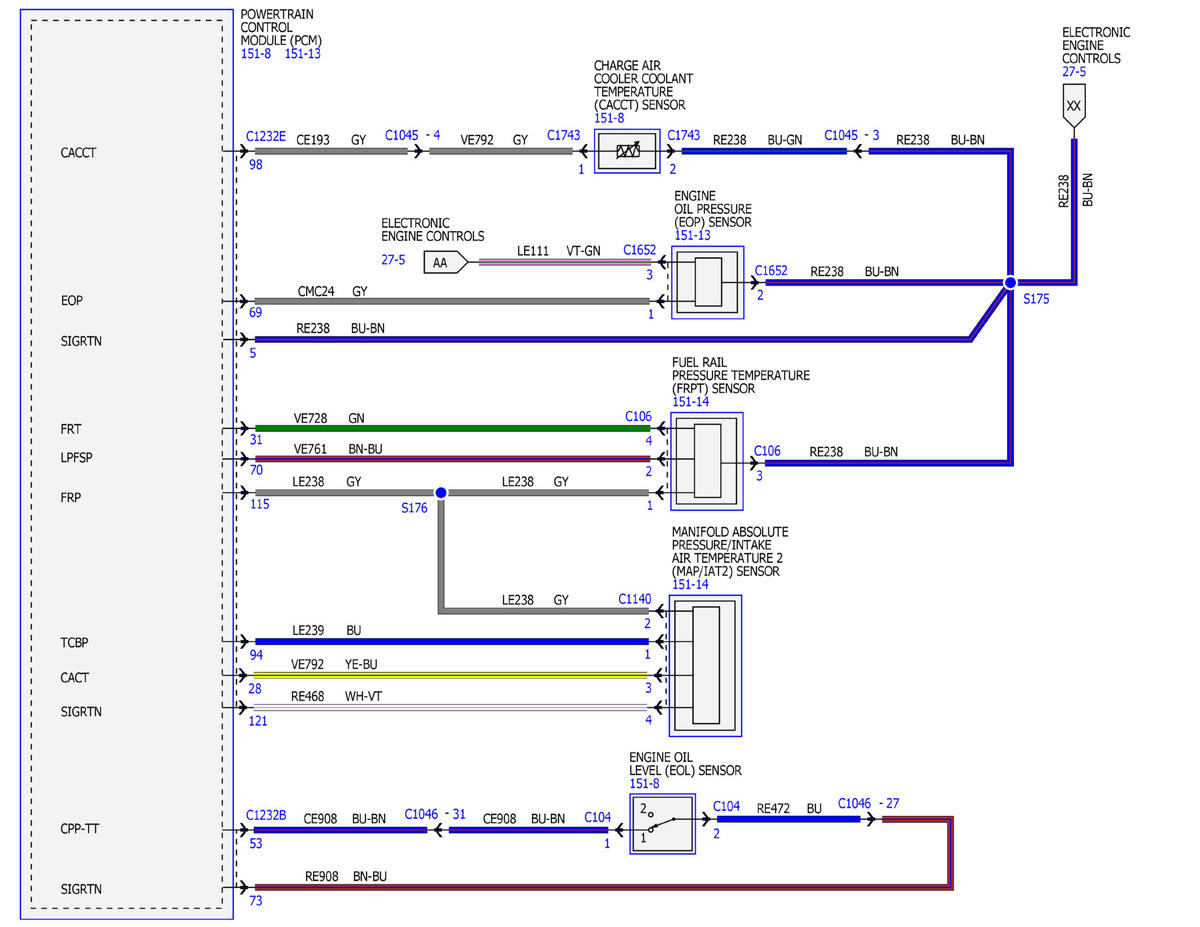Select the green VE728 GN wire
The height and width of the screenshot is (927, 1200).
click(451, 428)
